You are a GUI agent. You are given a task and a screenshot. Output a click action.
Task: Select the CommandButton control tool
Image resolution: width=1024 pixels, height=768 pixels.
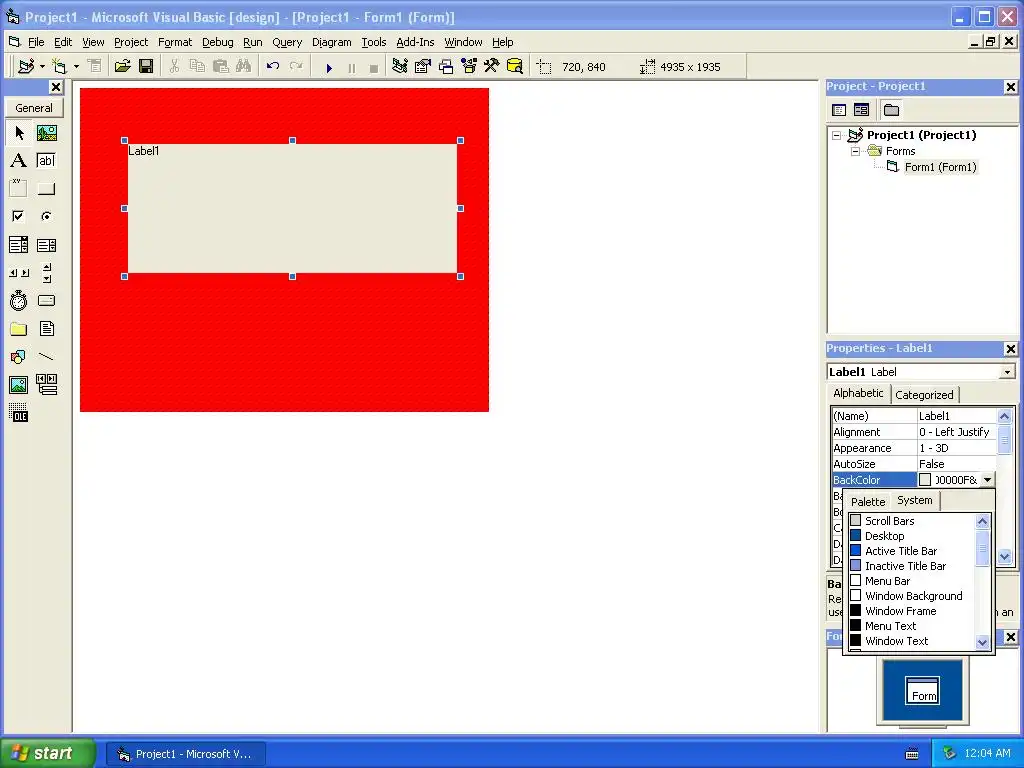[x=46, y=189]
